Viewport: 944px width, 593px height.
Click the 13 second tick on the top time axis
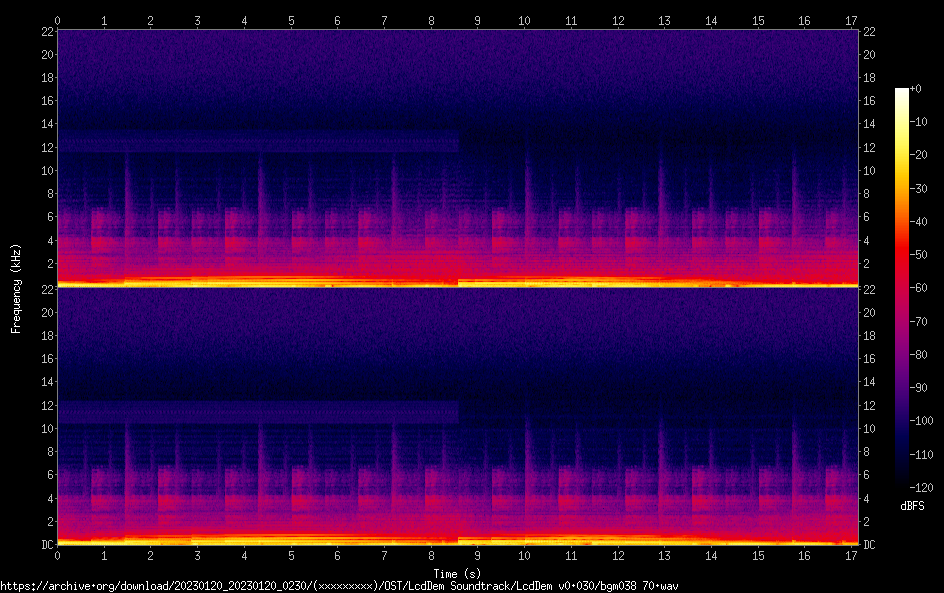pos(664,20)
